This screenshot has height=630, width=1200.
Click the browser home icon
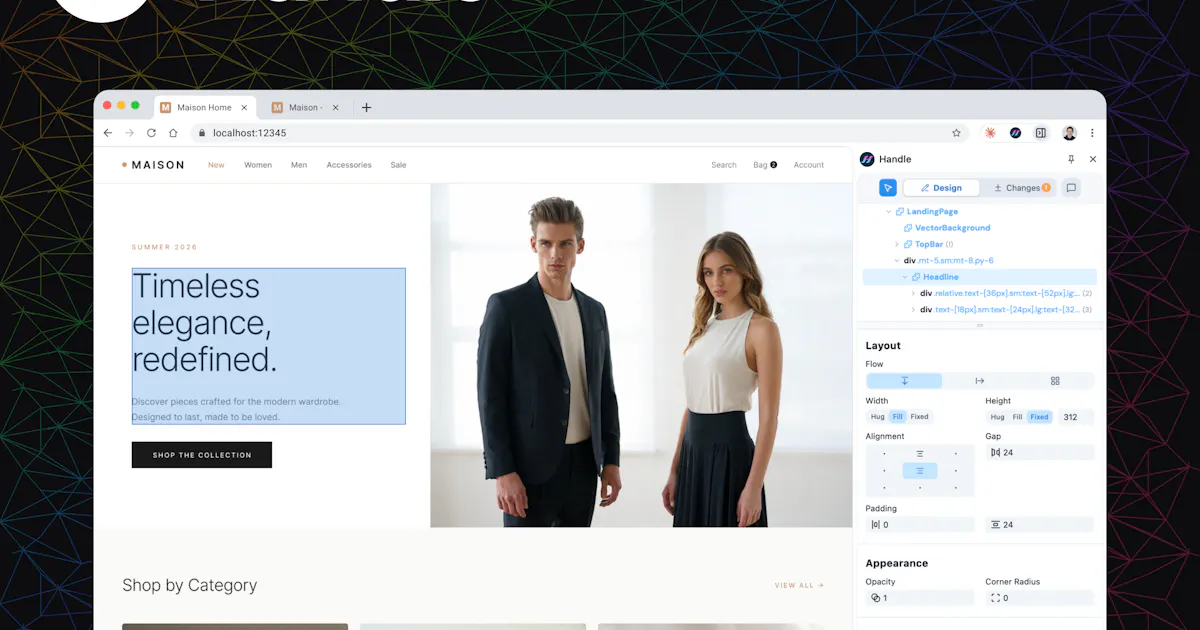(173, 133)
